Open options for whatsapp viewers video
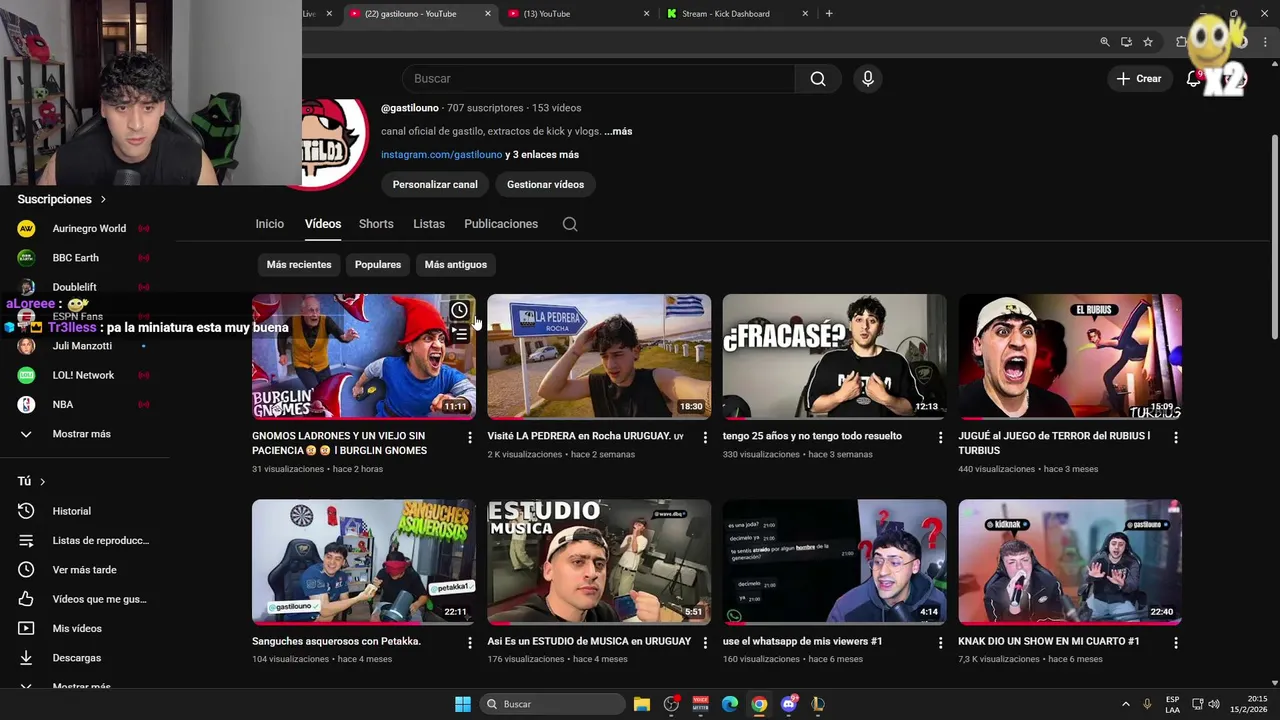1280x720 pixels. (x=940, y=642)
